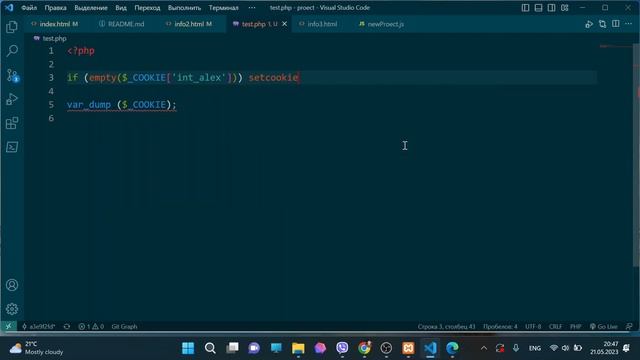Click the remote window indicator in status bar
This screenshot has height=360, width=640.
9,327
